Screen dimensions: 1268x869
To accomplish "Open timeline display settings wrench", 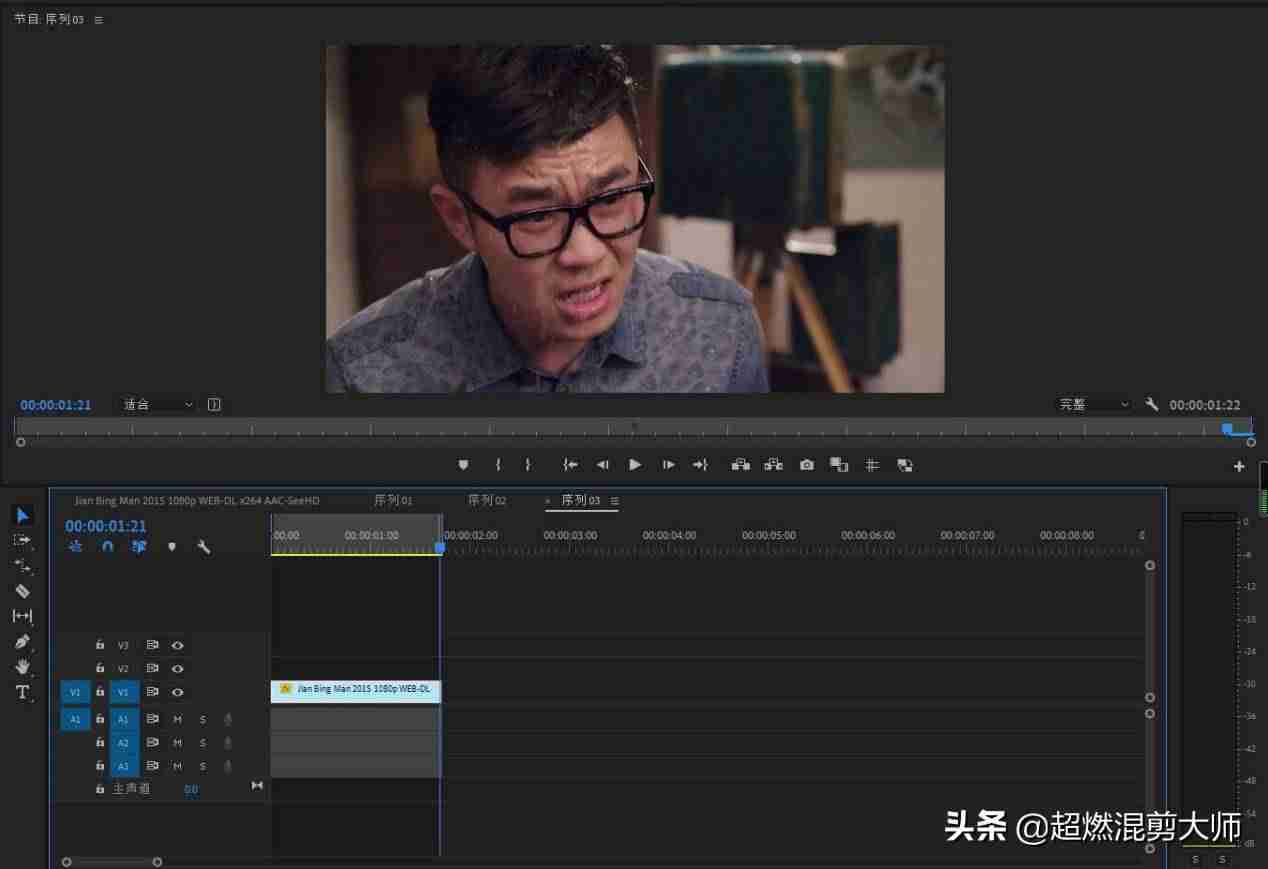I will (x=204, y=547).
